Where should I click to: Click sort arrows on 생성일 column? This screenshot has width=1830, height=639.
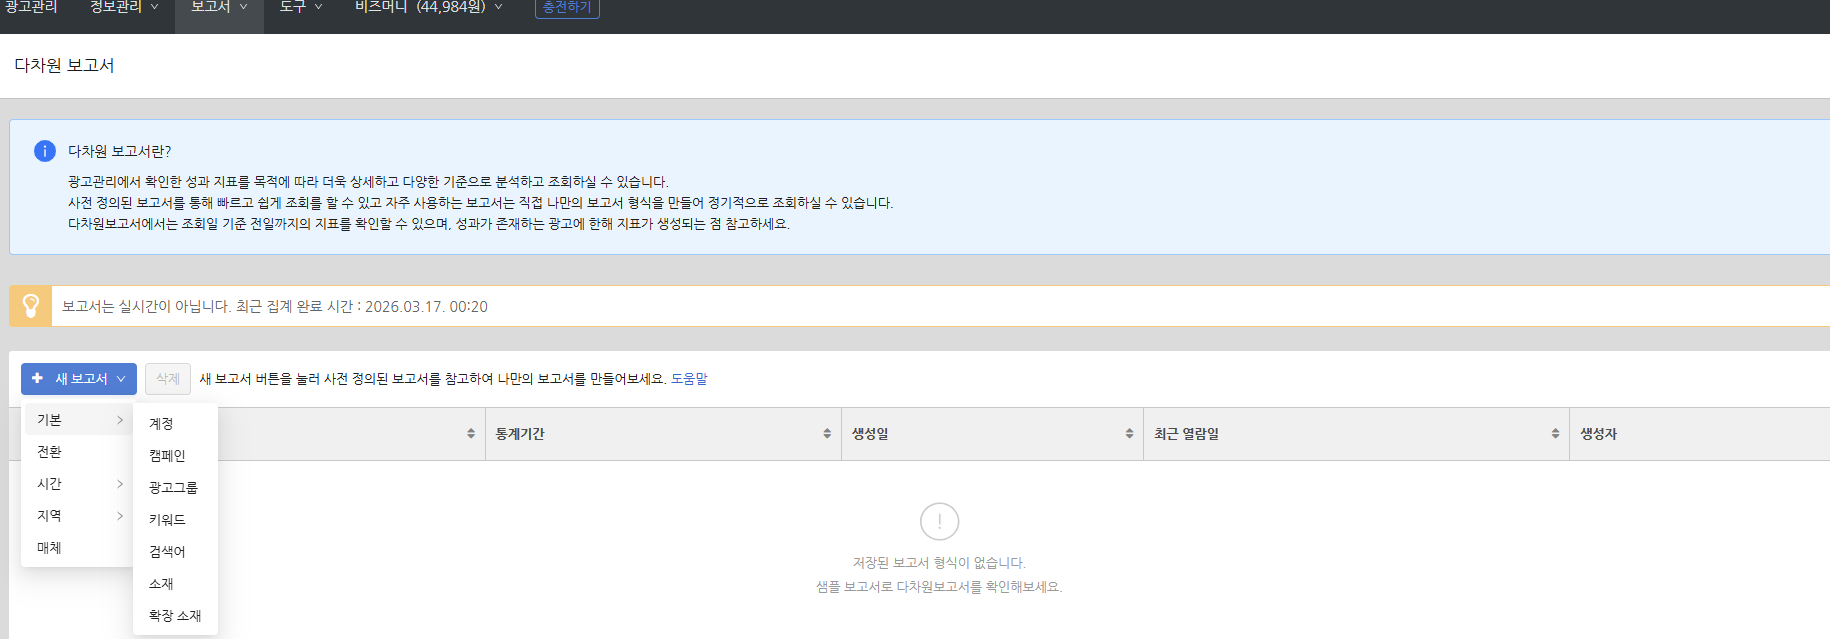[x=1129, y=434]
